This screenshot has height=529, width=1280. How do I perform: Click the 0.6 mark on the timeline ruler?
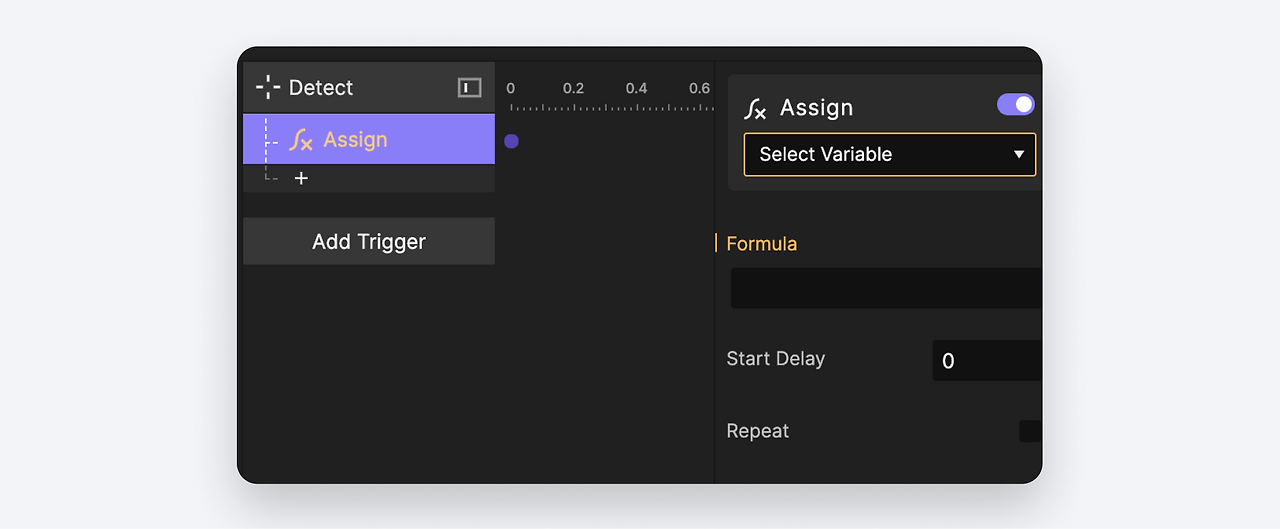[700, 88]
